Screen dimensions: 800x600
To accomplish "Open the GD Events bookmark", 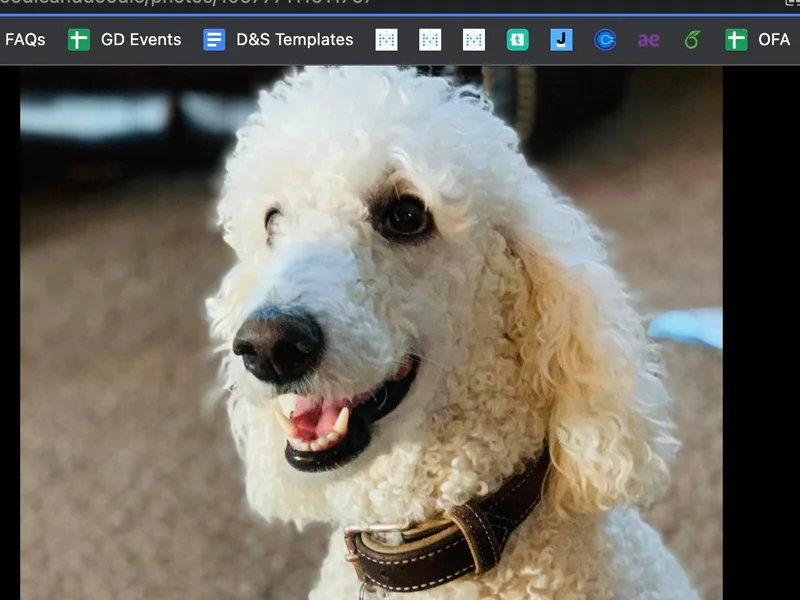I will 138,40.
